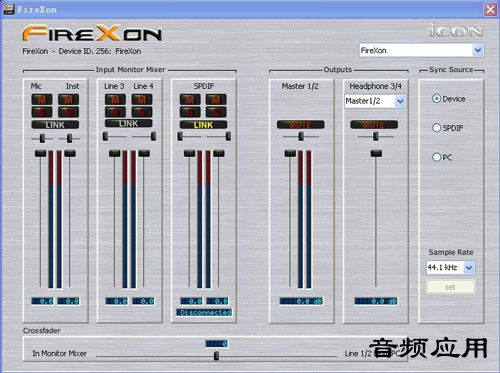This screenshot has height=373, width=500.
Task: Toggle LINK for Mic and Inst channels
Action: point(55,125)
